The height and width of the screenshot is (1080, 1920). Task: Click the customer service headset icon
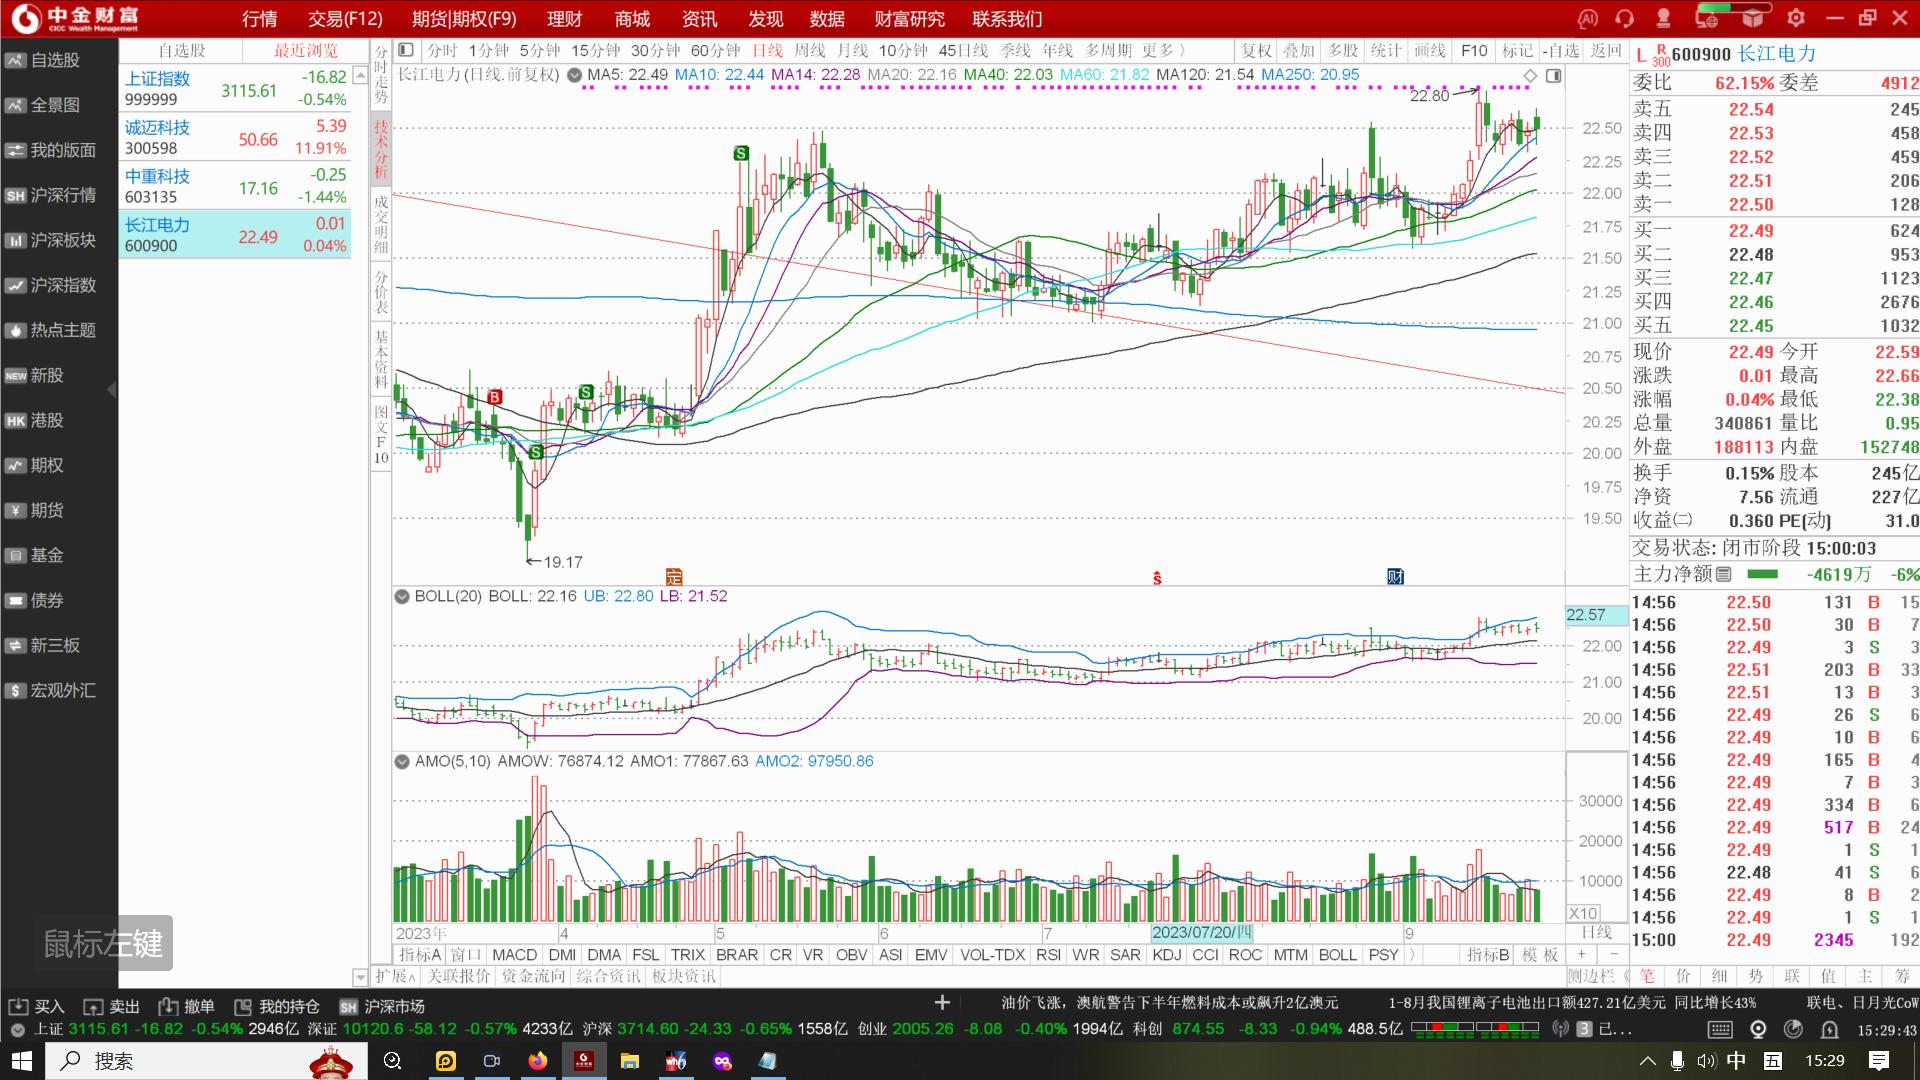[1624, 18]
